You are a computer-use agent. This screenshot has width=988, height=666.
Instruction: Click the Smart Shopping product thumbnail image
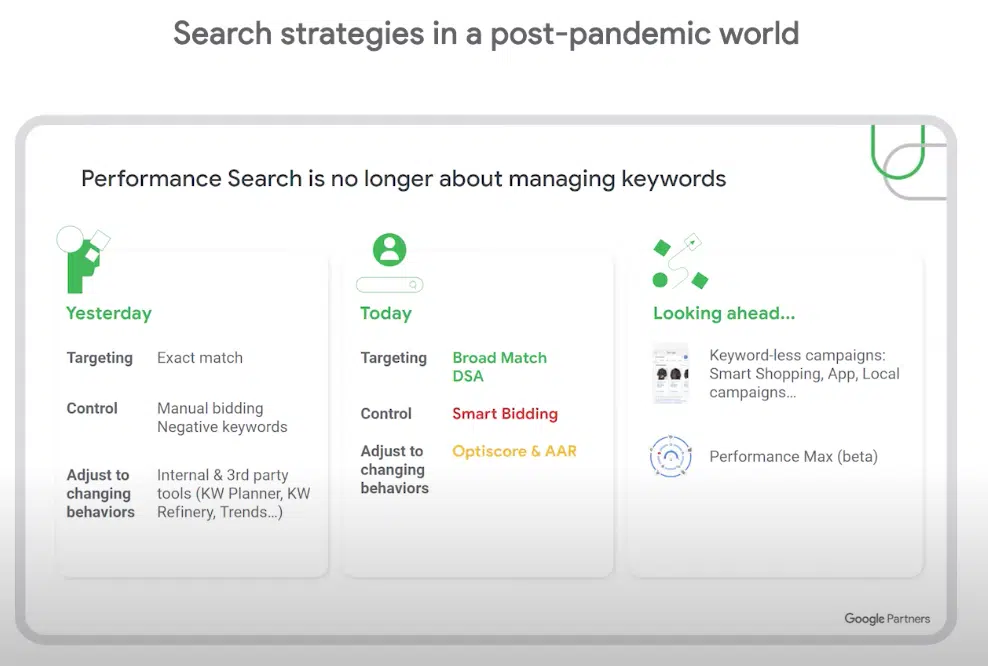(x=670, y=374)
